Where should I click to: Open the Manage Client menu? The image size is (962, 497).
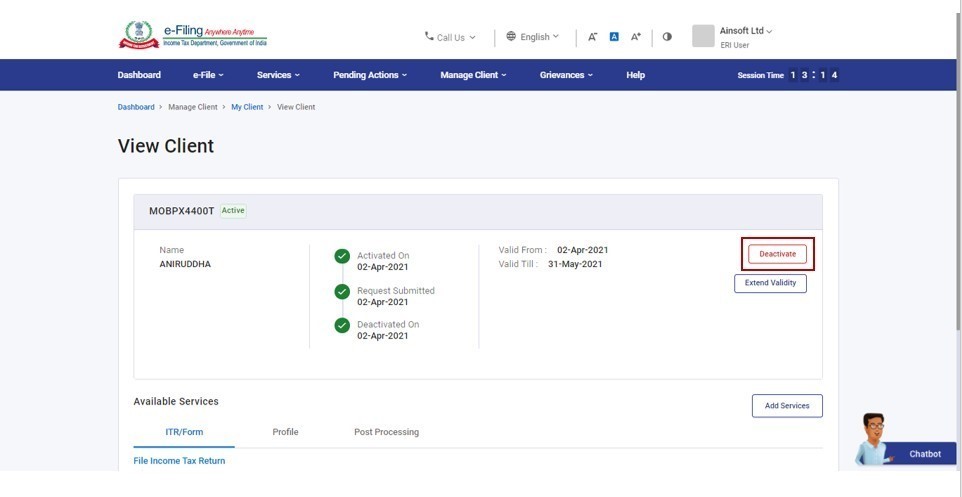[473, 75]
